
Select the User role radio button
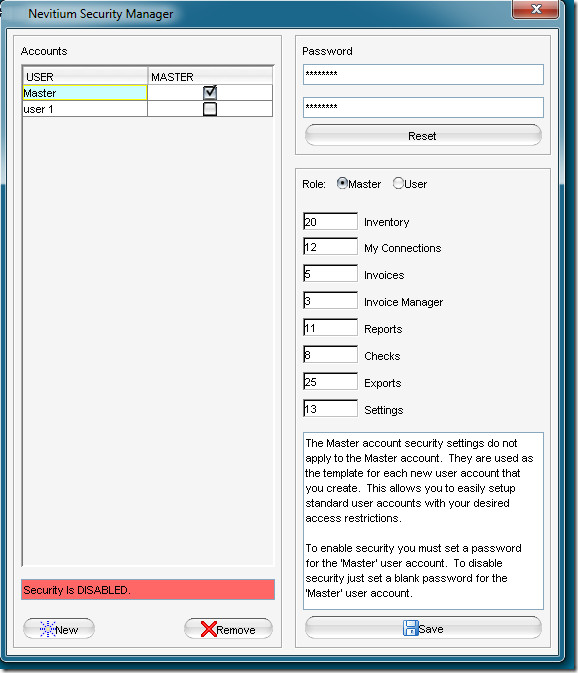click(398, 183)
